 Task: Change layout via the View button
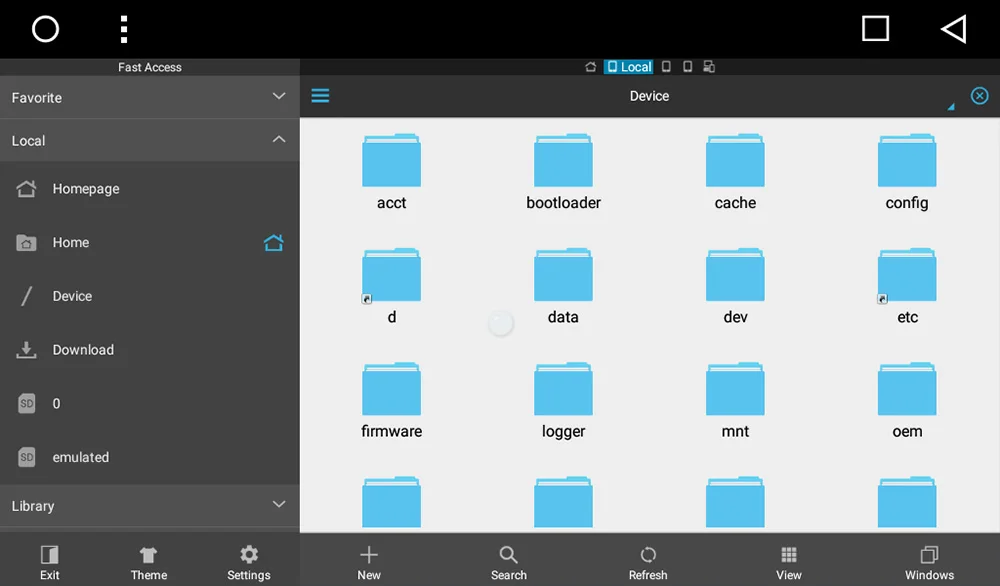click(x=789, y=562)
